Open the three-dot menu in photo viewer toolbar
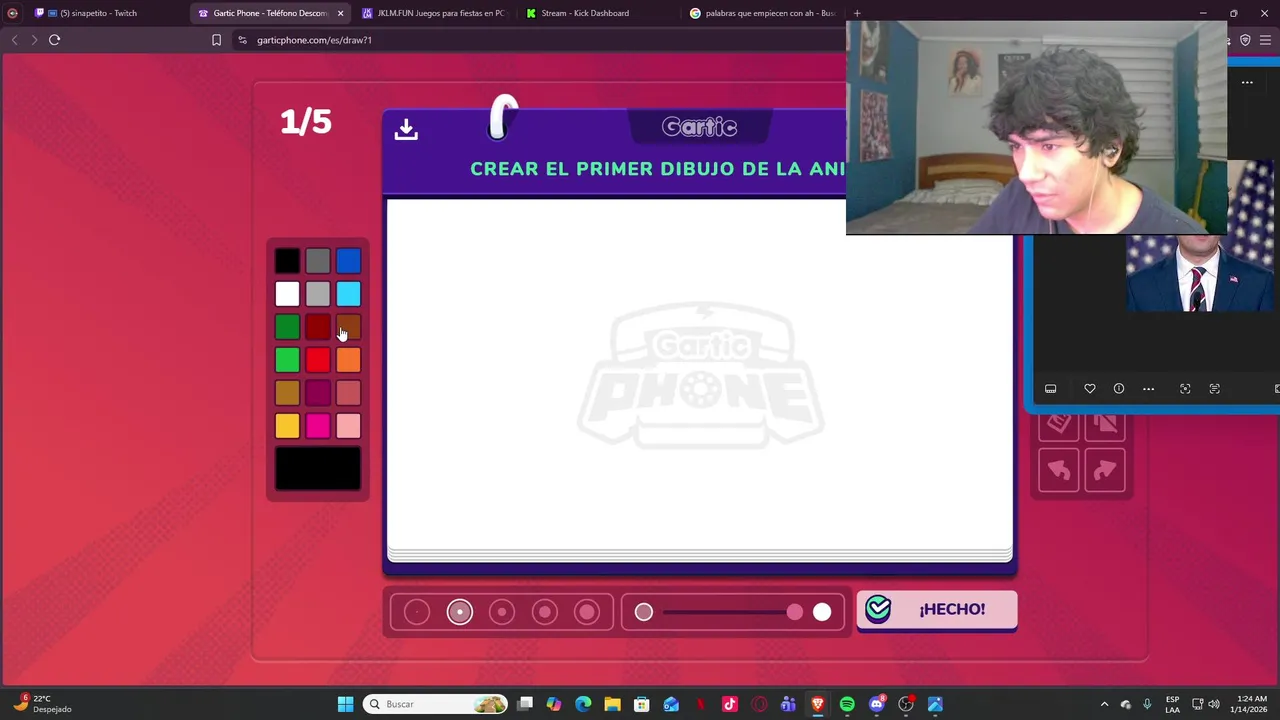 [x=1148, y=389]
